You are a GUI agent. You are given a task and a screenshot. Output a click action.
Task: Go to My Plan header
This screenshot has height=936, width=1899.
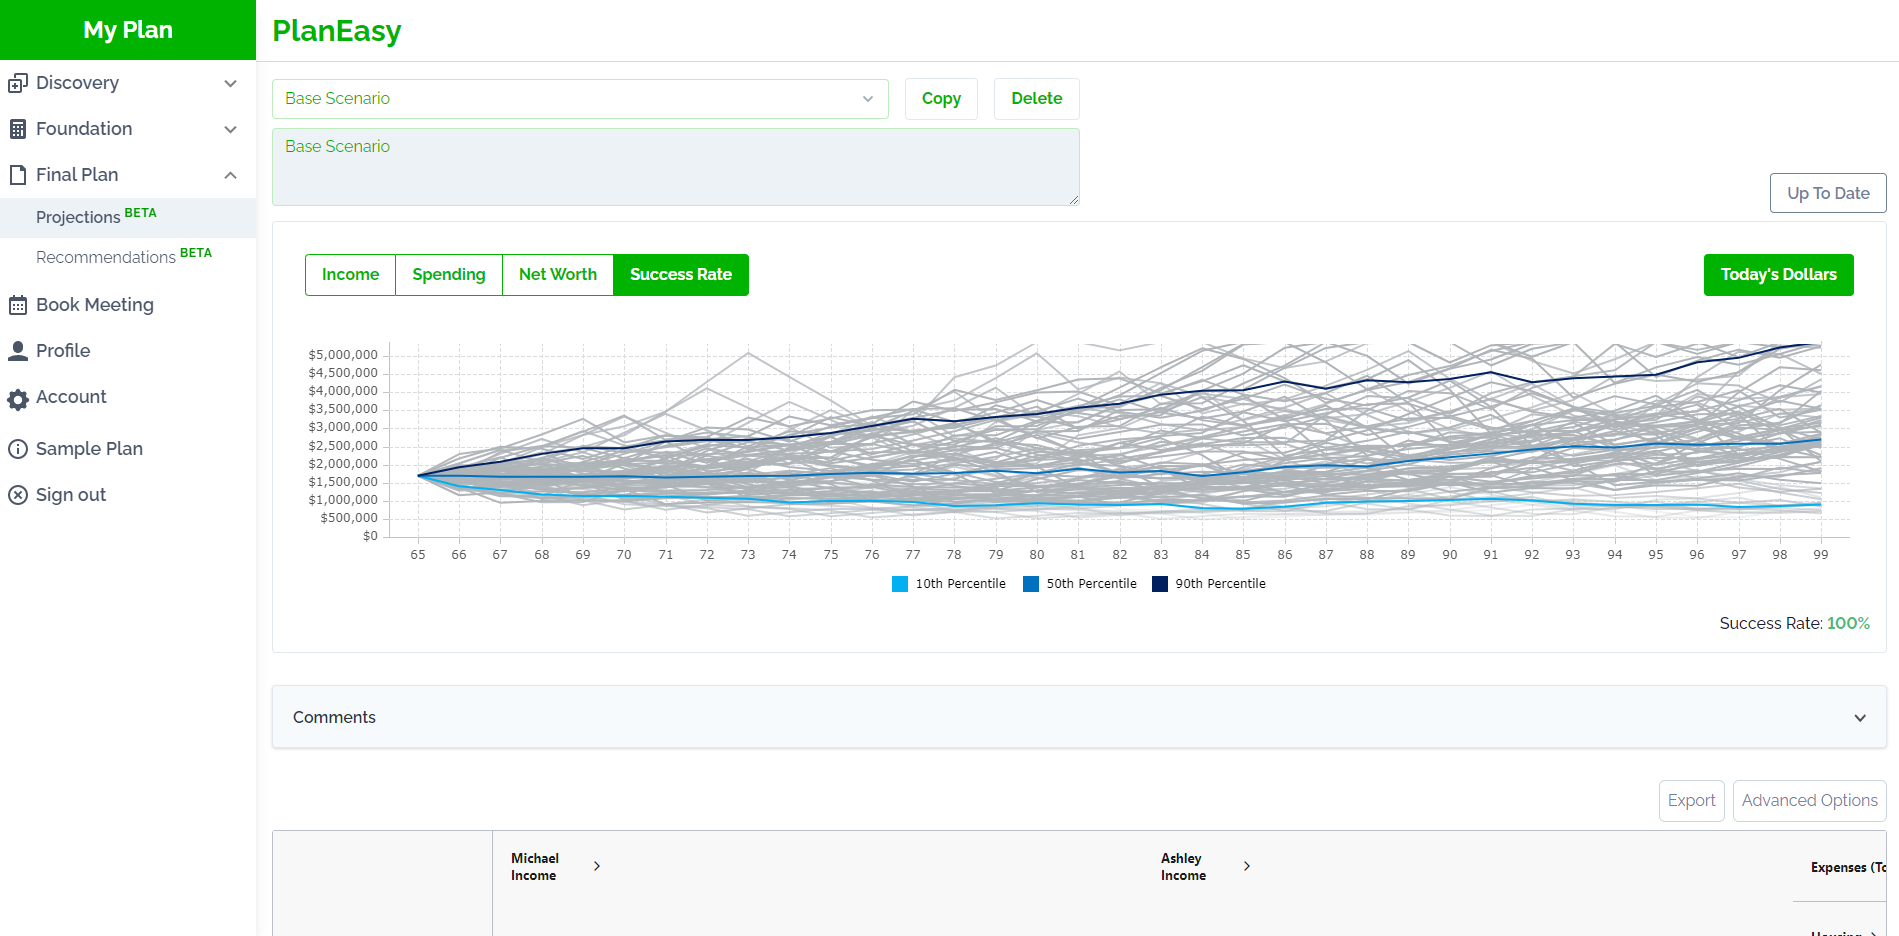(128, 30)
